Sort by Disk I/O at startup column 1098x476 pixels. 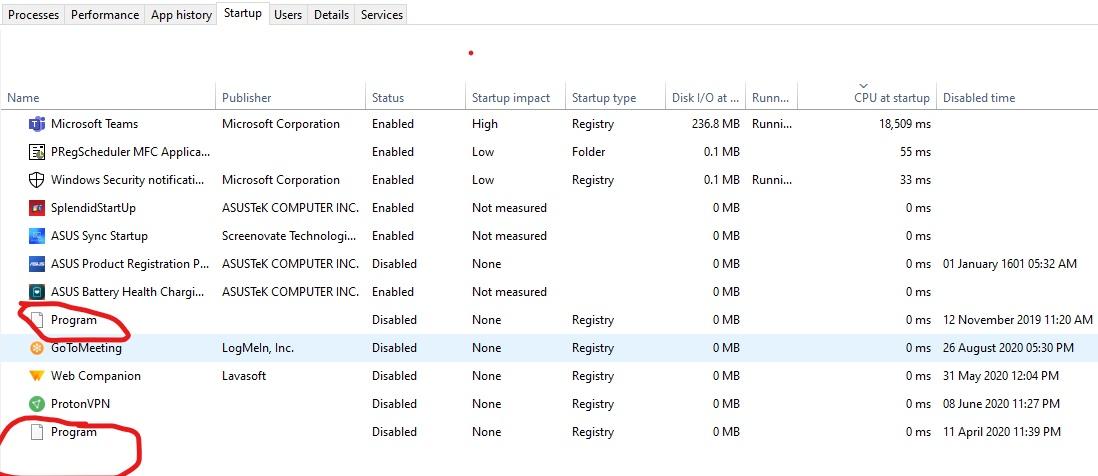pyautogui.click(x=705, y=98)
